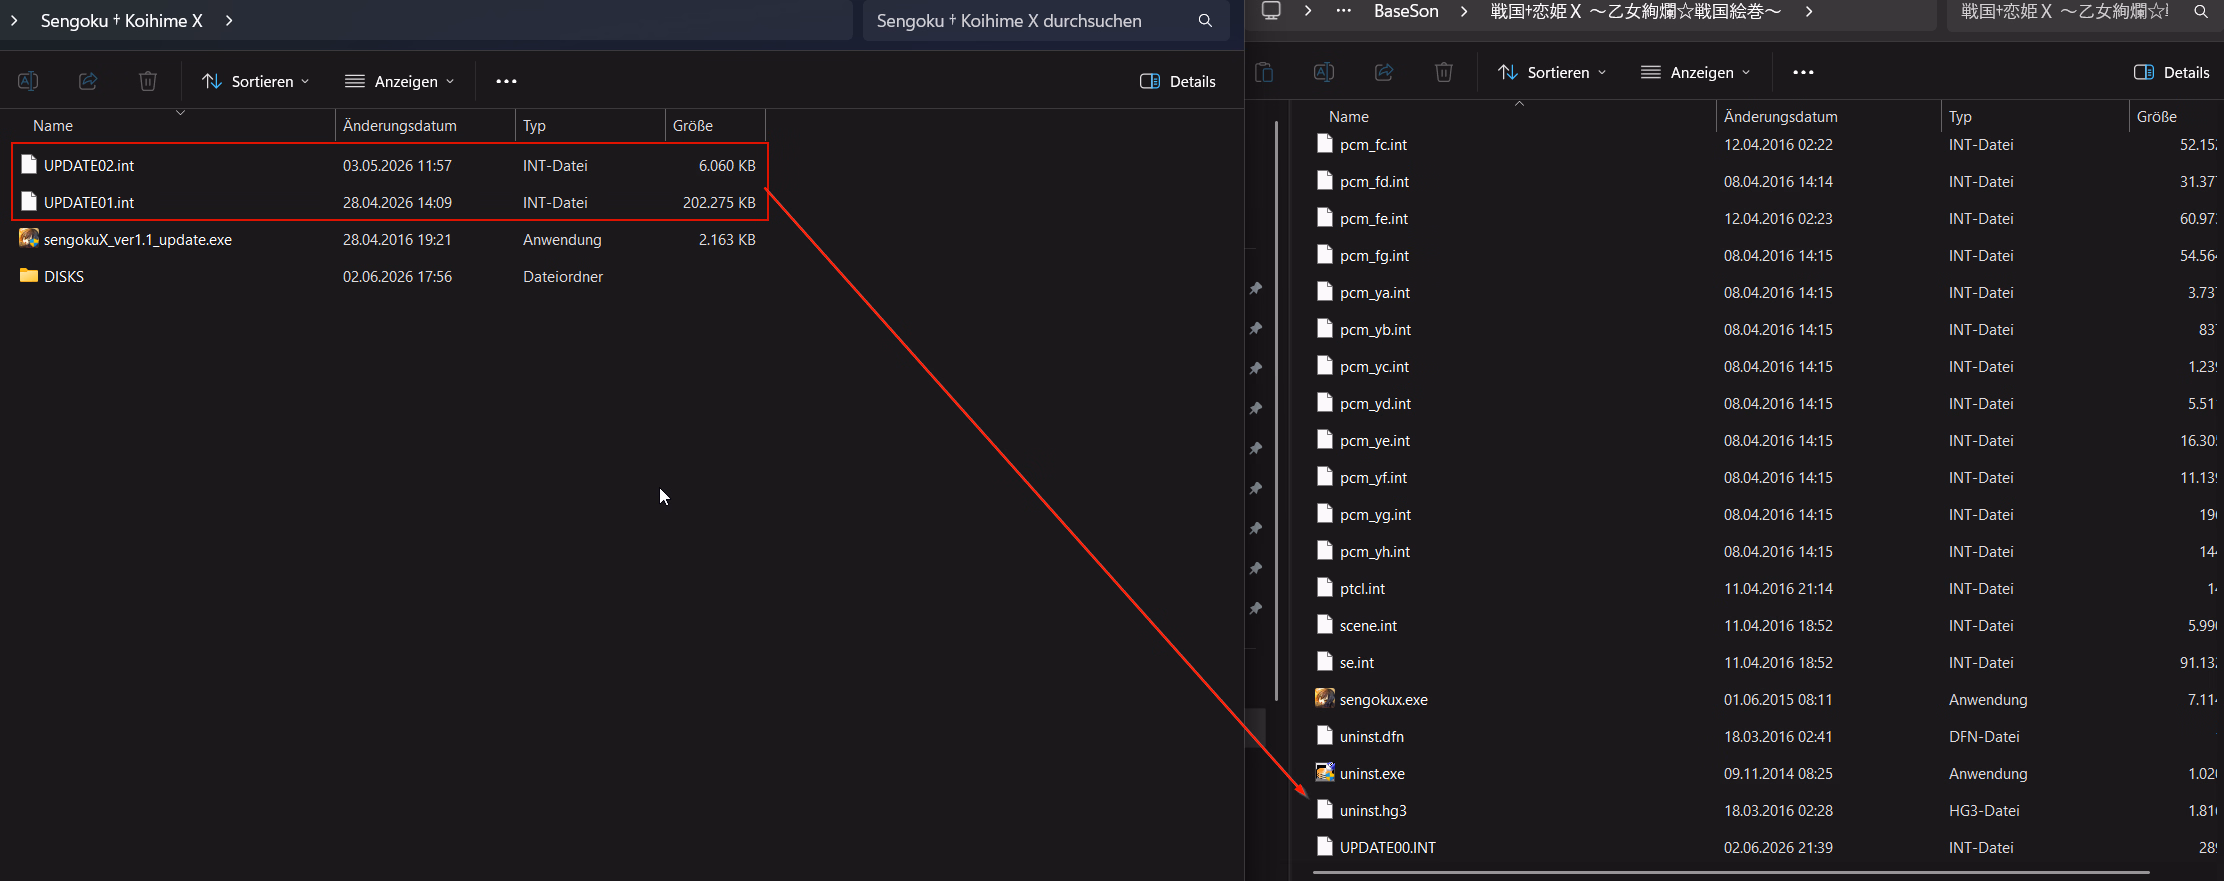Open the Sortieren dropdown in the left window
The height and width of the screenshot is (881, 2224).
256,81
